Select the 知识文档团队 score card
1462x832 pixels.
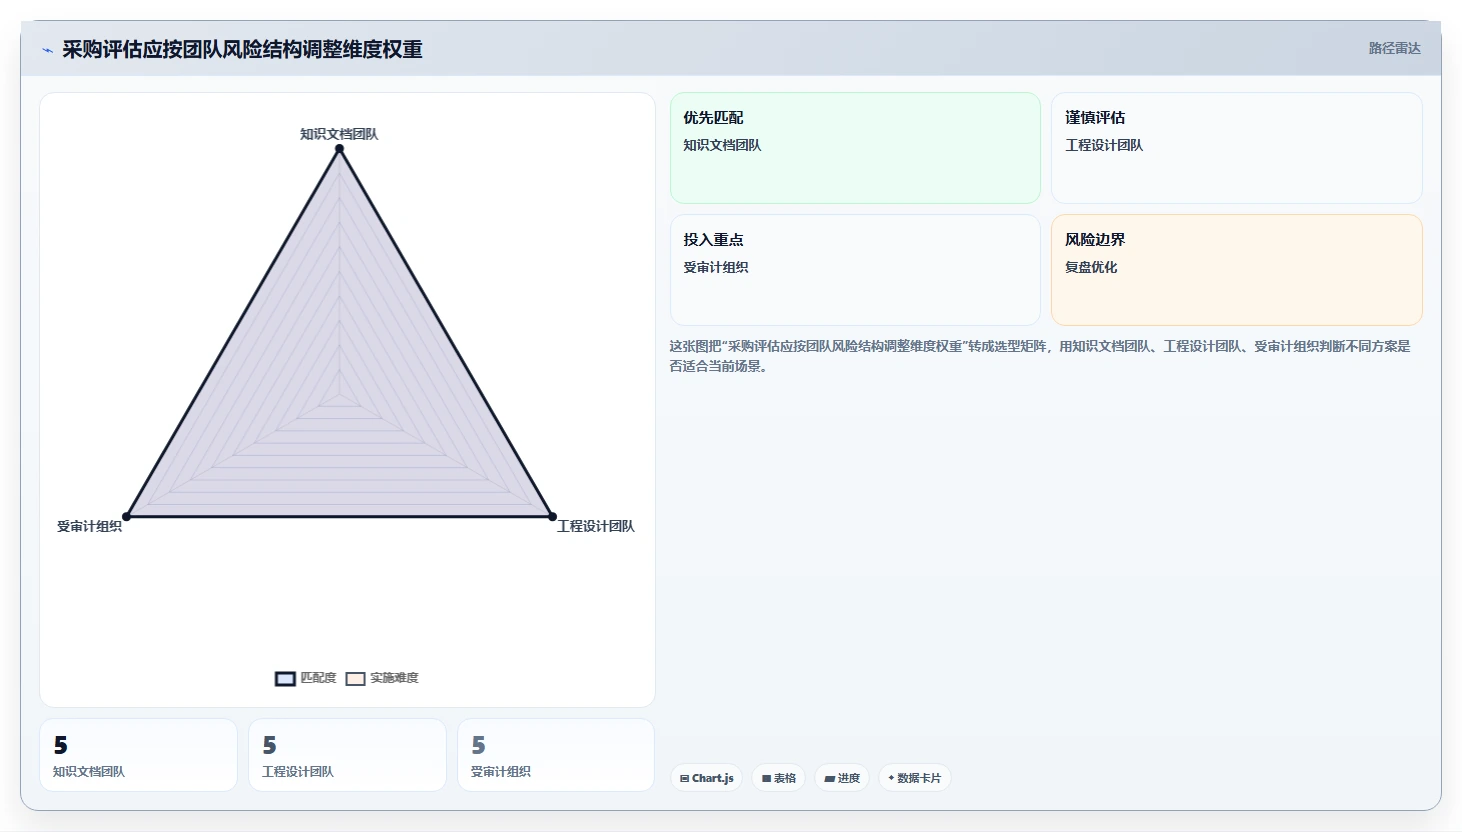coord(138,755)
